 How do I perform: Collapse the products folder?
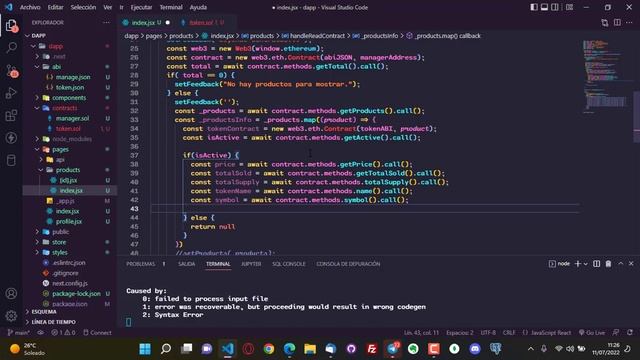pyautogui.click(x=68, y=170)
